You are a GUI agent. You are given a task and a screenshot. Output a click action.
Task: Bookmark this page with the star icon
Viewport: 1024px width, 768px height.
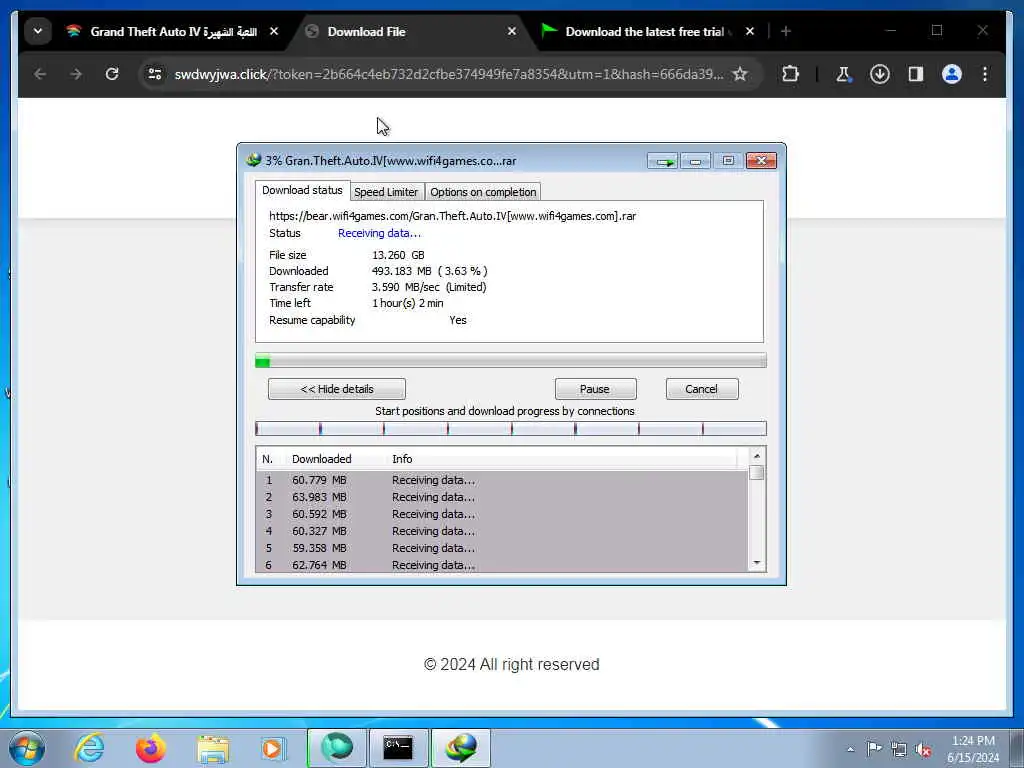pos(740,74)
